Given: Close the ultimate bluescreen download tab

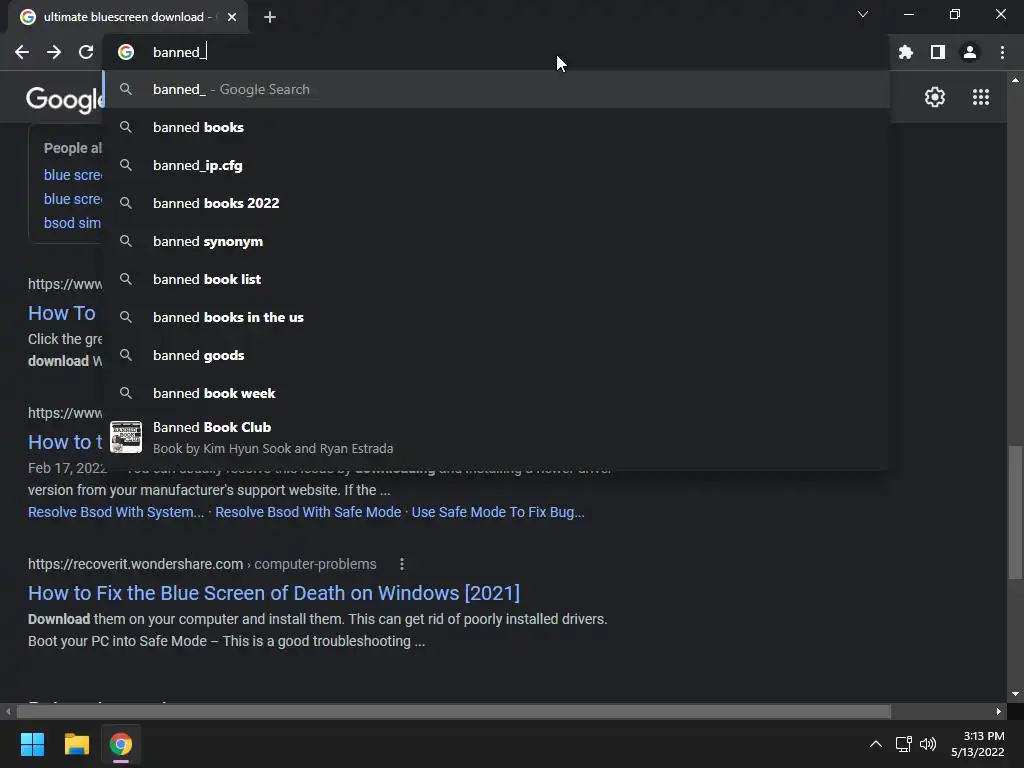Looking at the screenshot, I should coord(232,17).
